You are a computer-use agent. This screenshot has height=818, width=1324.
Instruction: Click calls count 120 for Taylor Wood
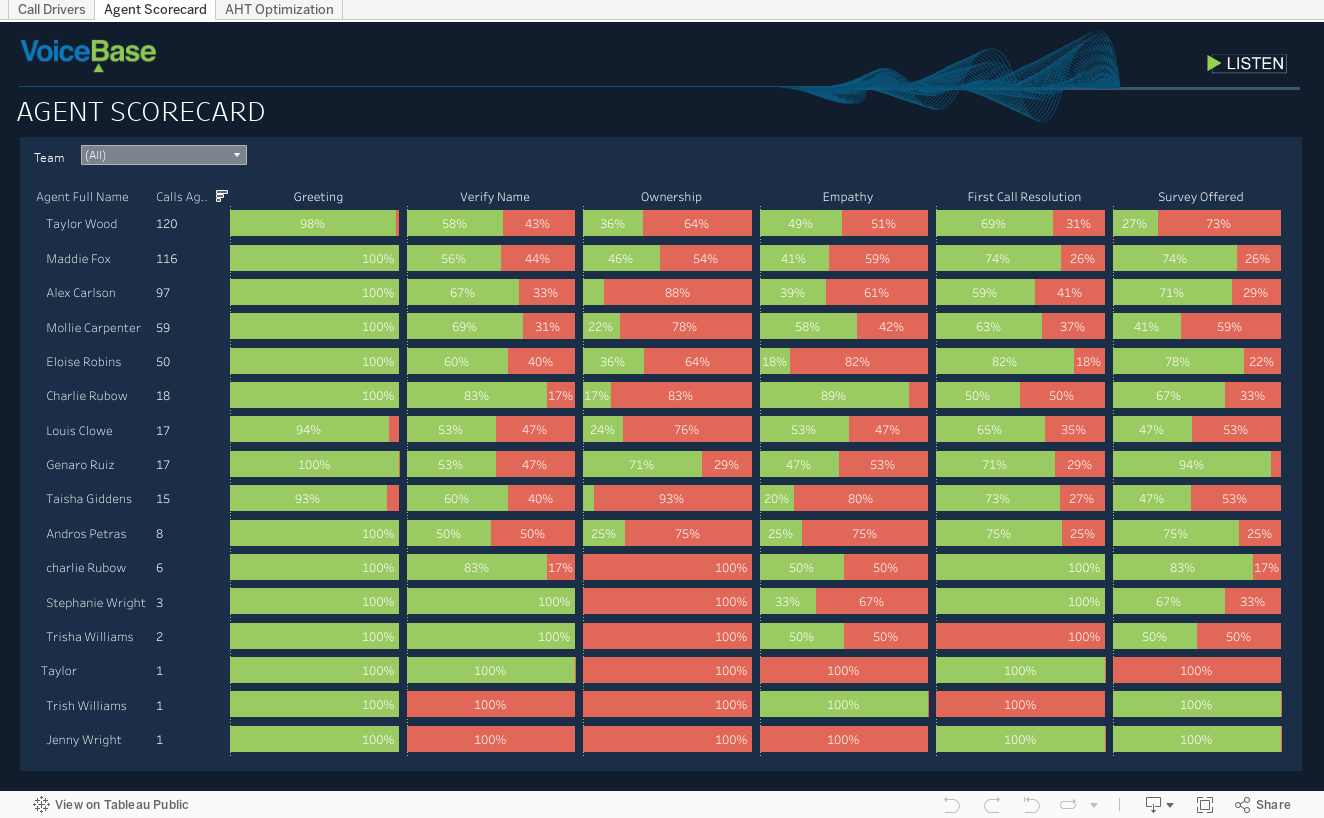tap(167, 224)
